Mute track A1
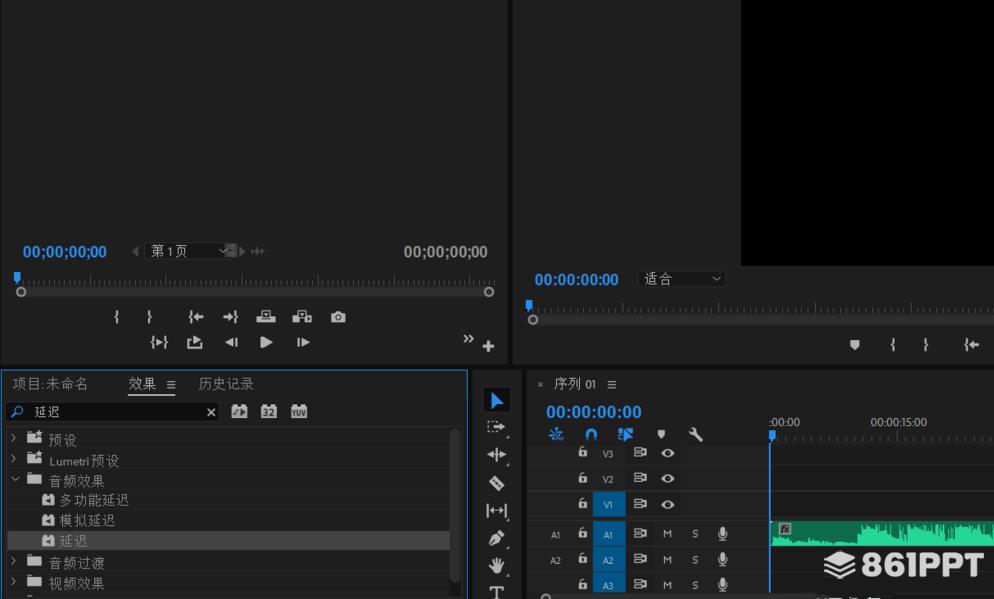994x599 pixels. (x=668, y=534)
